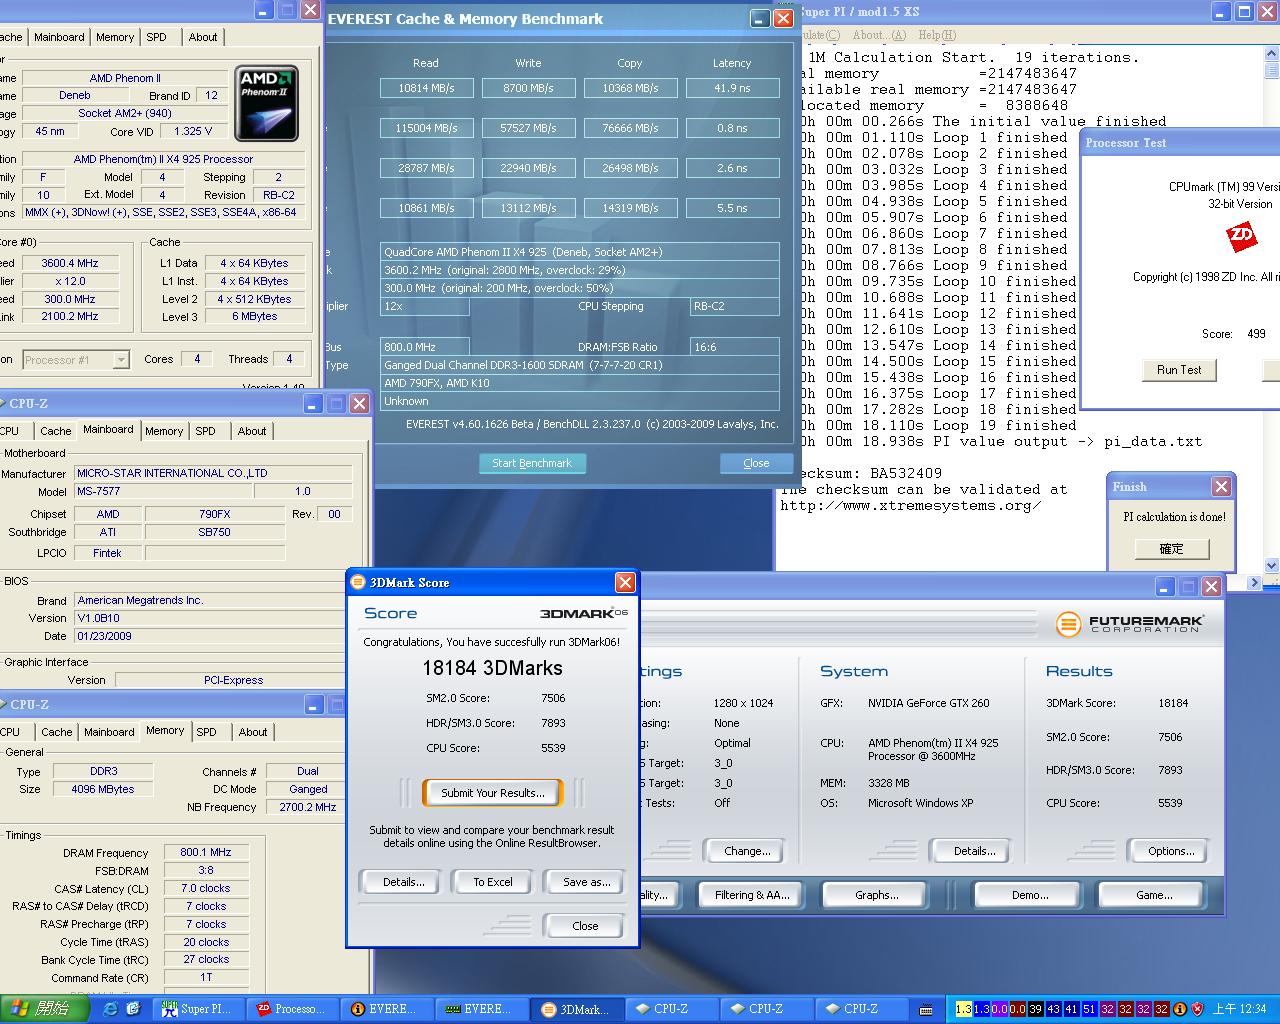The image size is (1280, 1024).
Task: Click the 3DMark Score dialog title bar icon
Action: pos(359,582)
